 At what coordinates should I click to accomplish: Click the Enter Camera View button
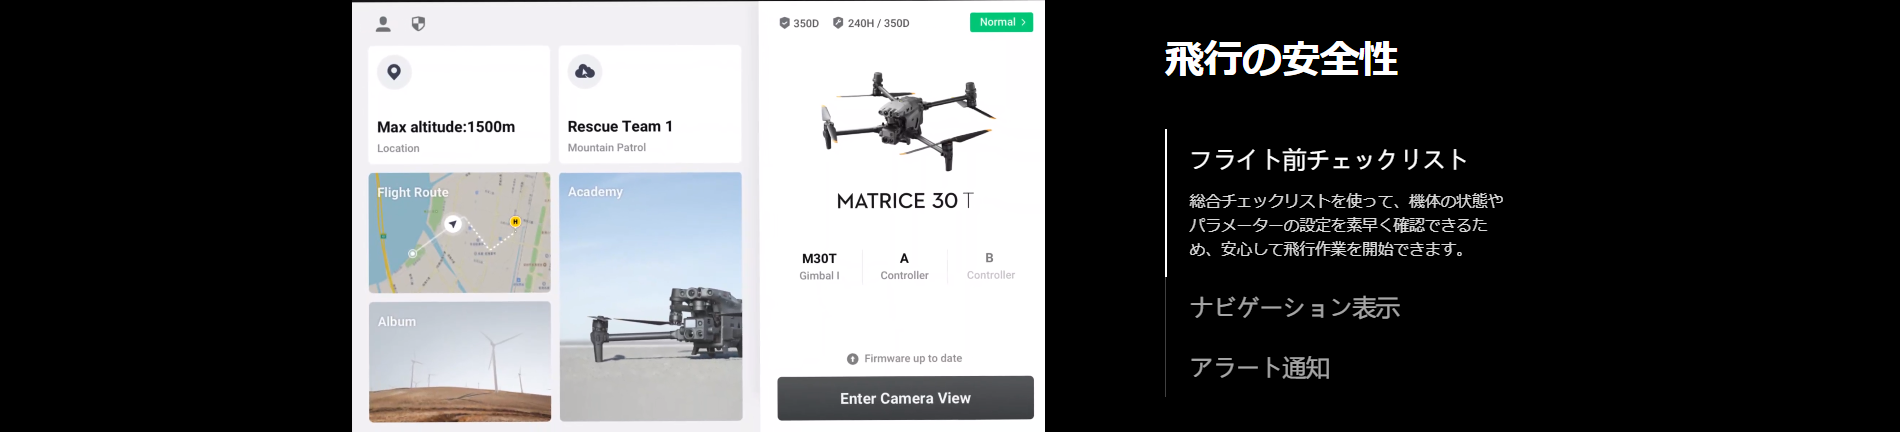tap(905, 398)
